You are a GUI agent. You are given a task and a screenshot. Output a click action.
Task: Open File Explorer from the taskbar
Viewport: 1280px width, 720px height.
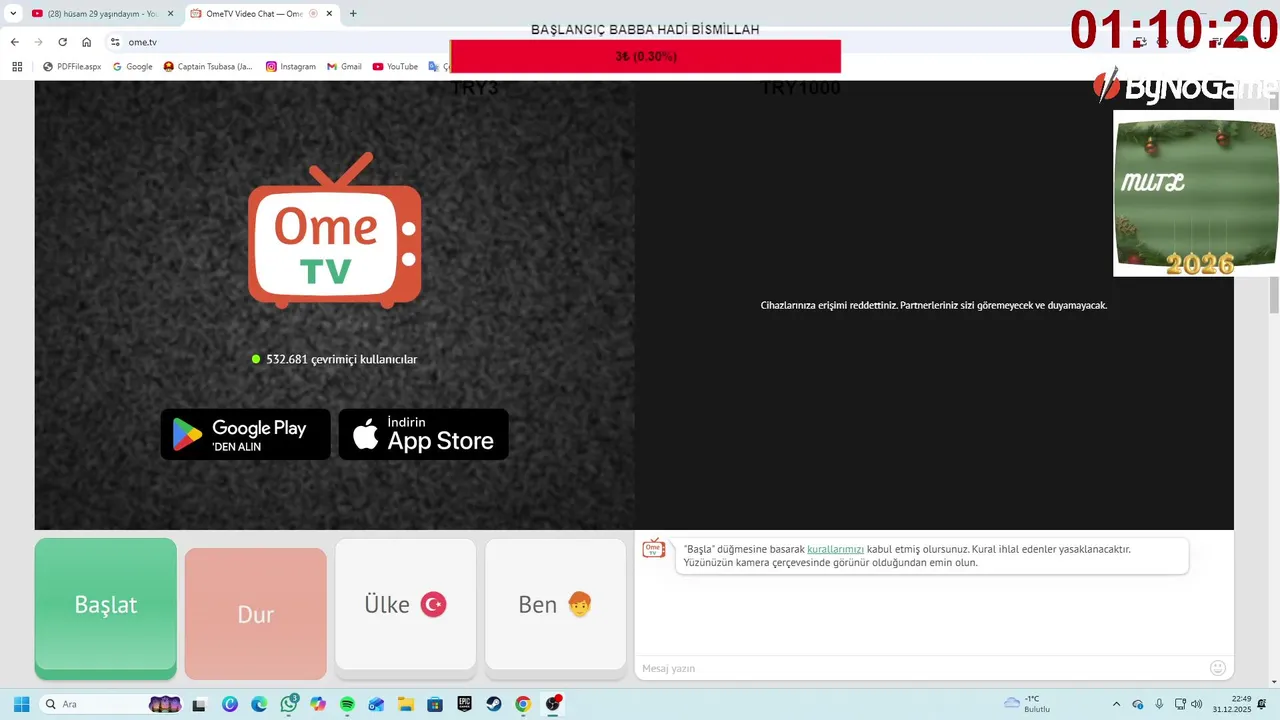406,704
